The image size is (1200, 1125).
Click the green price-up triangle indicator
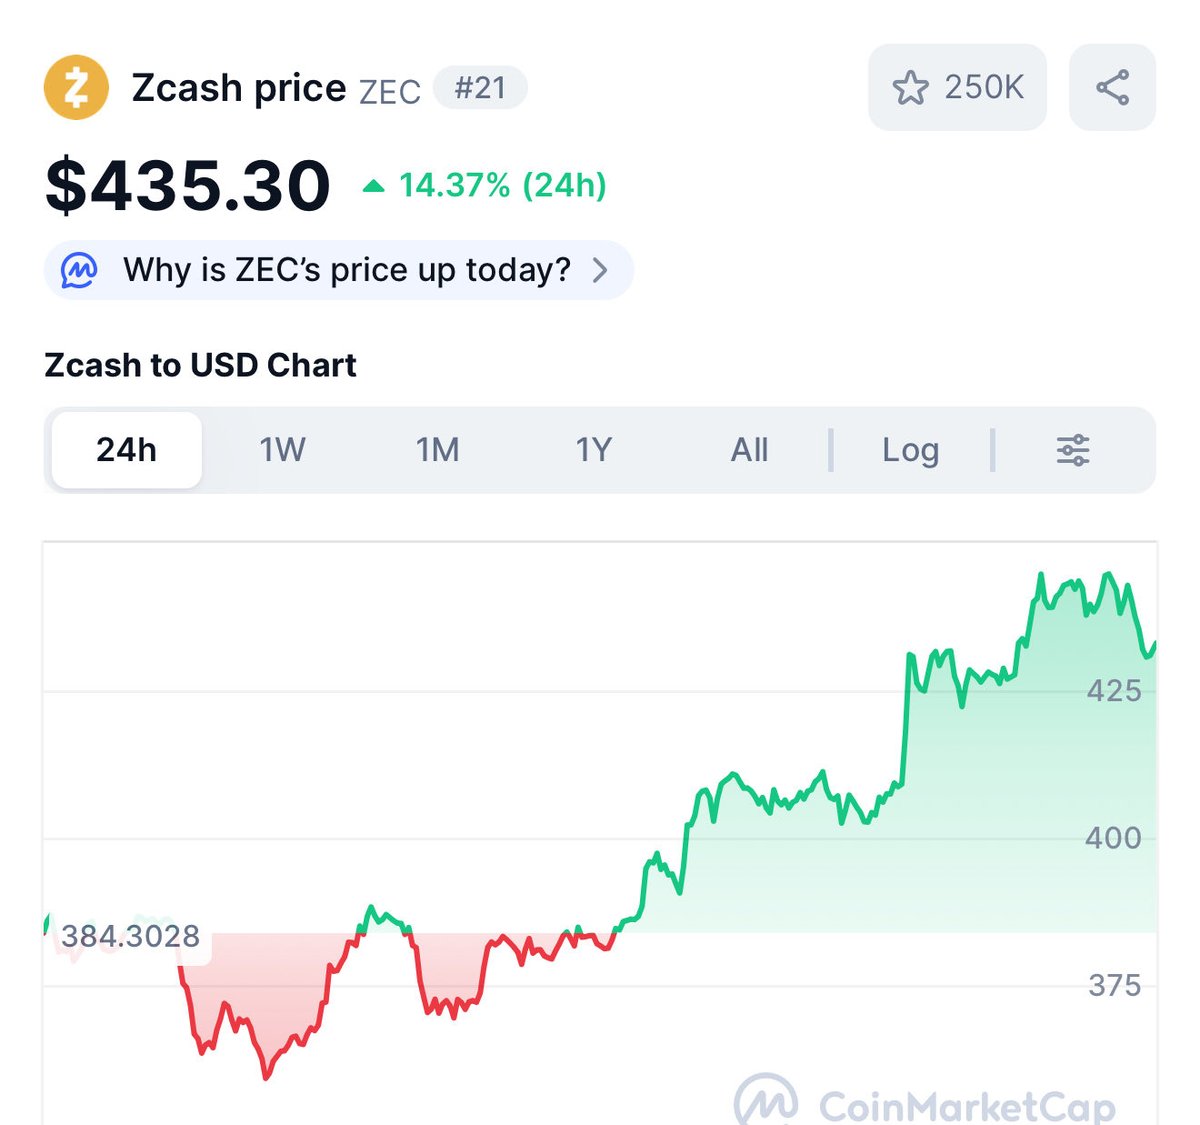tap(374, 186)
